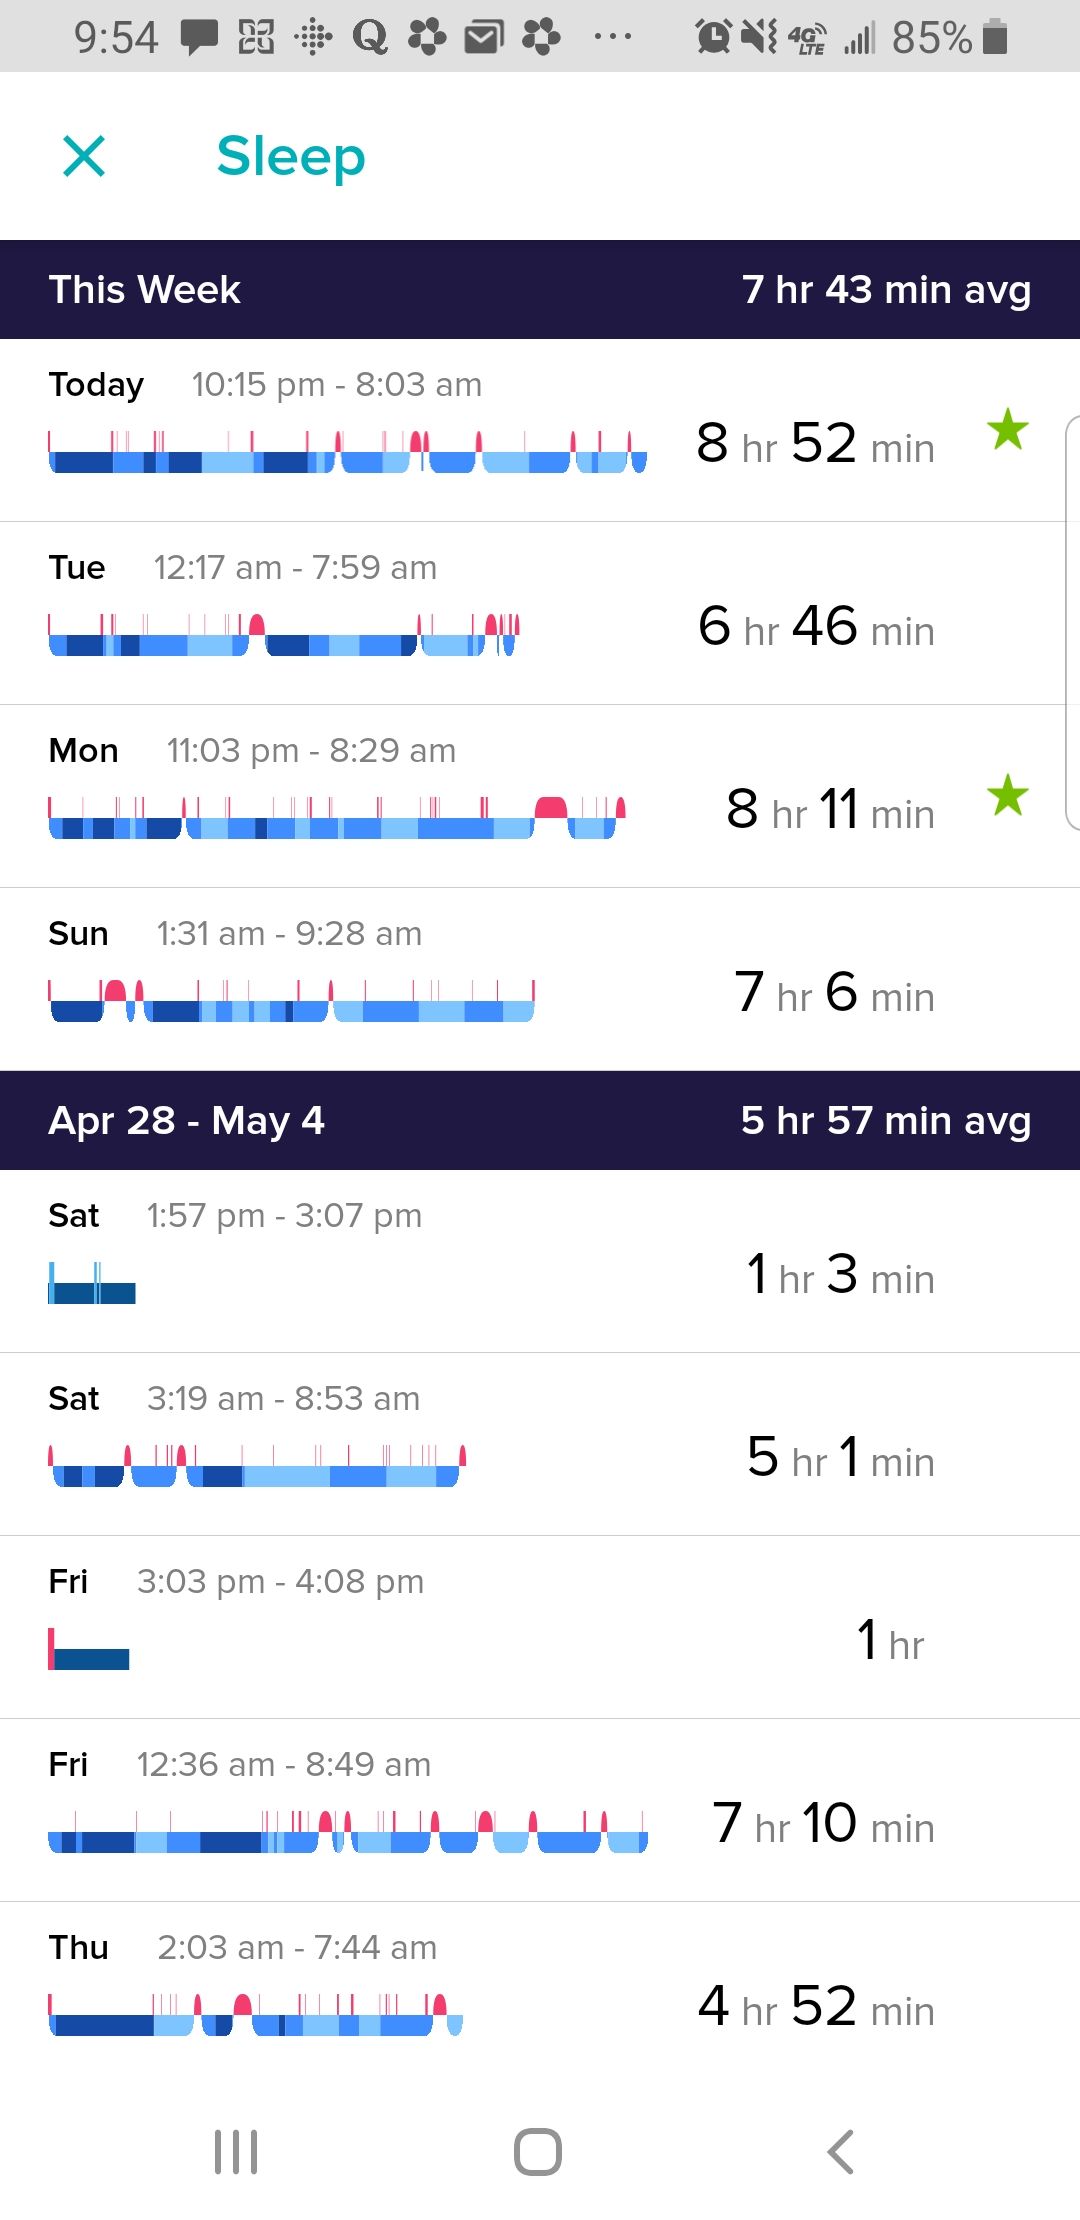Image resolution: width=1080 pixels, height=2220 pixels.
Task: Tap the This Week average header
Action: click(540, 290)
